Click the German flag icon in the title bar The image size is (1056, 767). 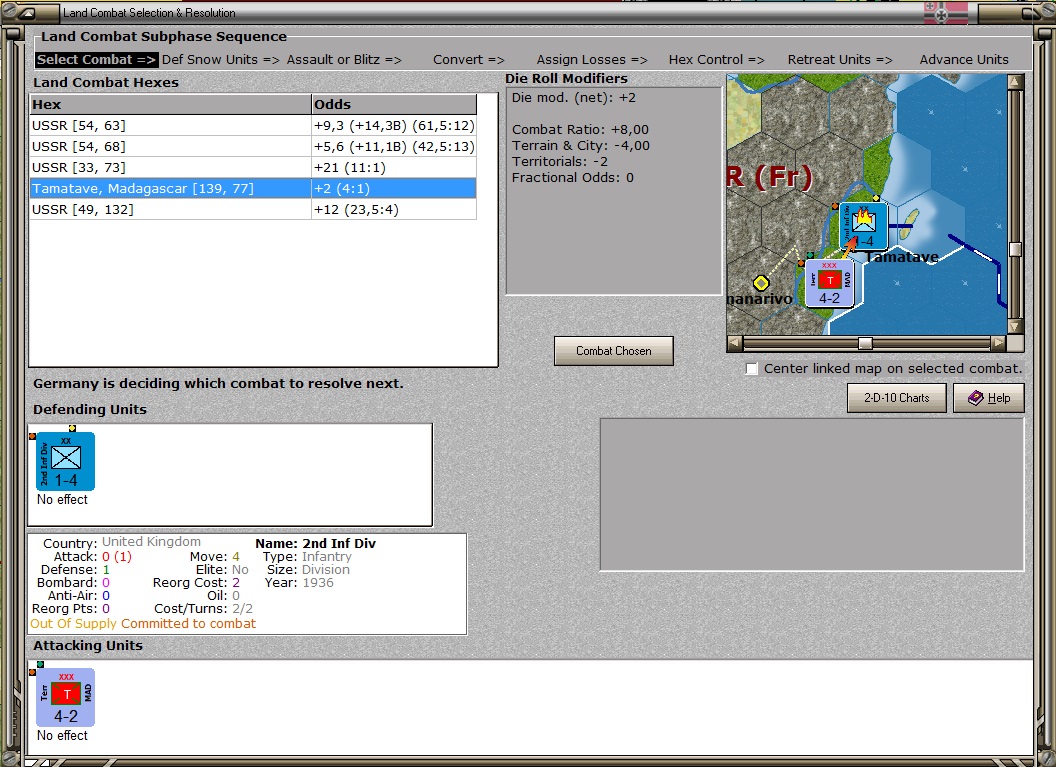946,13
